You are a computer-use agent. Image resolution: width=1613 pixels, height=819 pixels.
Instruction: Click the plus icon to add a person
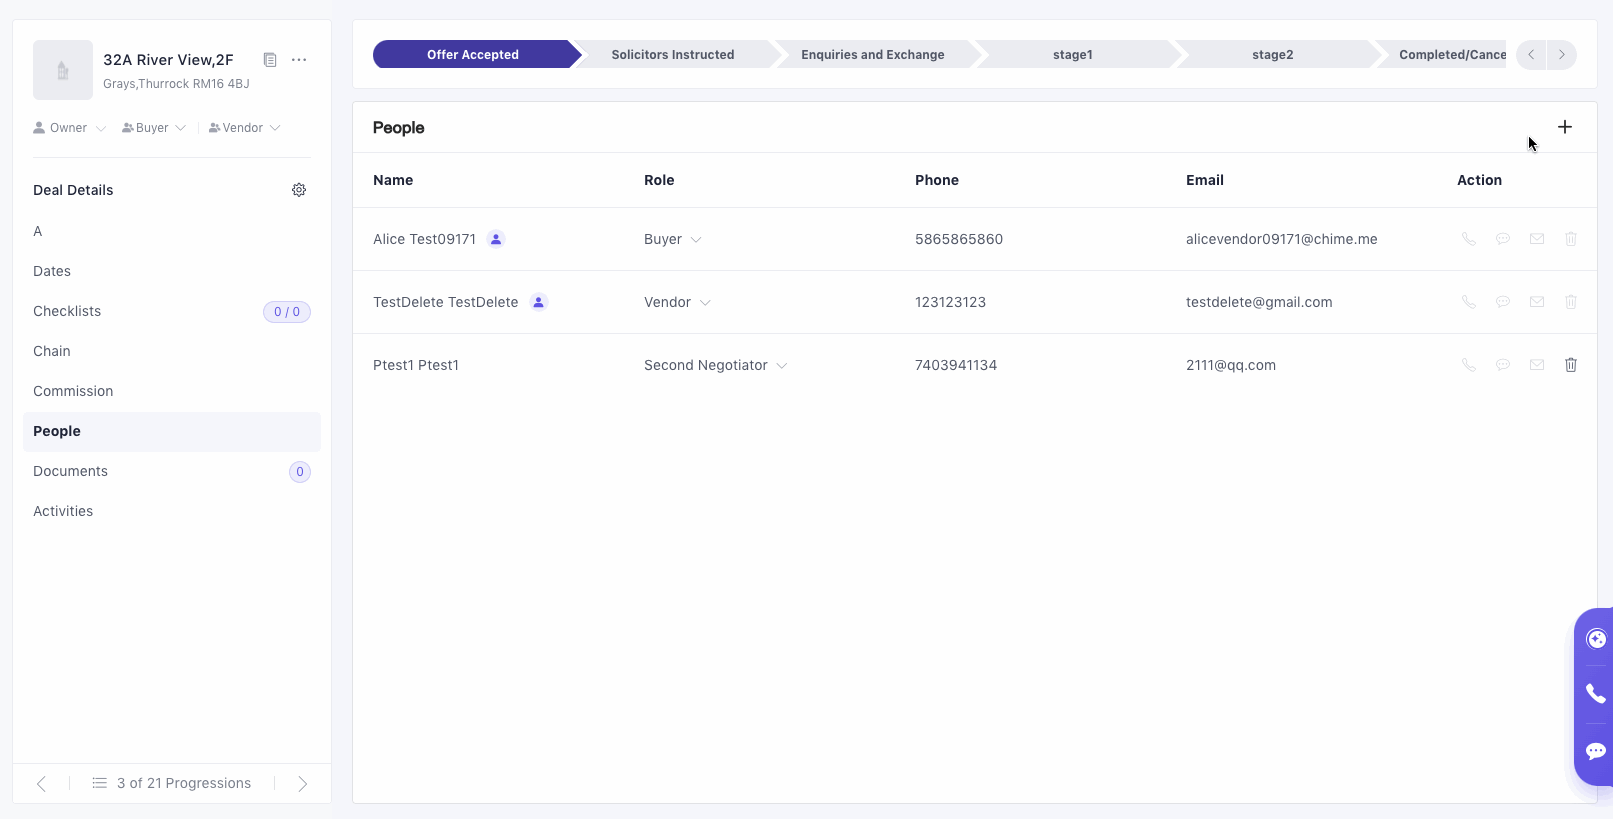(x=1564, y=127)
